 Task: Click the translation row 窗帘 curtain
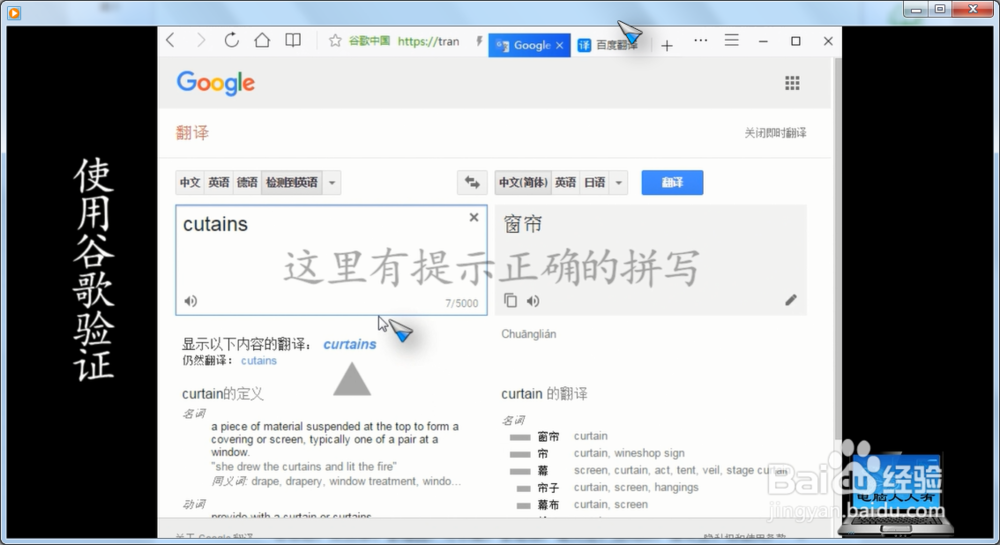point(559,436)
